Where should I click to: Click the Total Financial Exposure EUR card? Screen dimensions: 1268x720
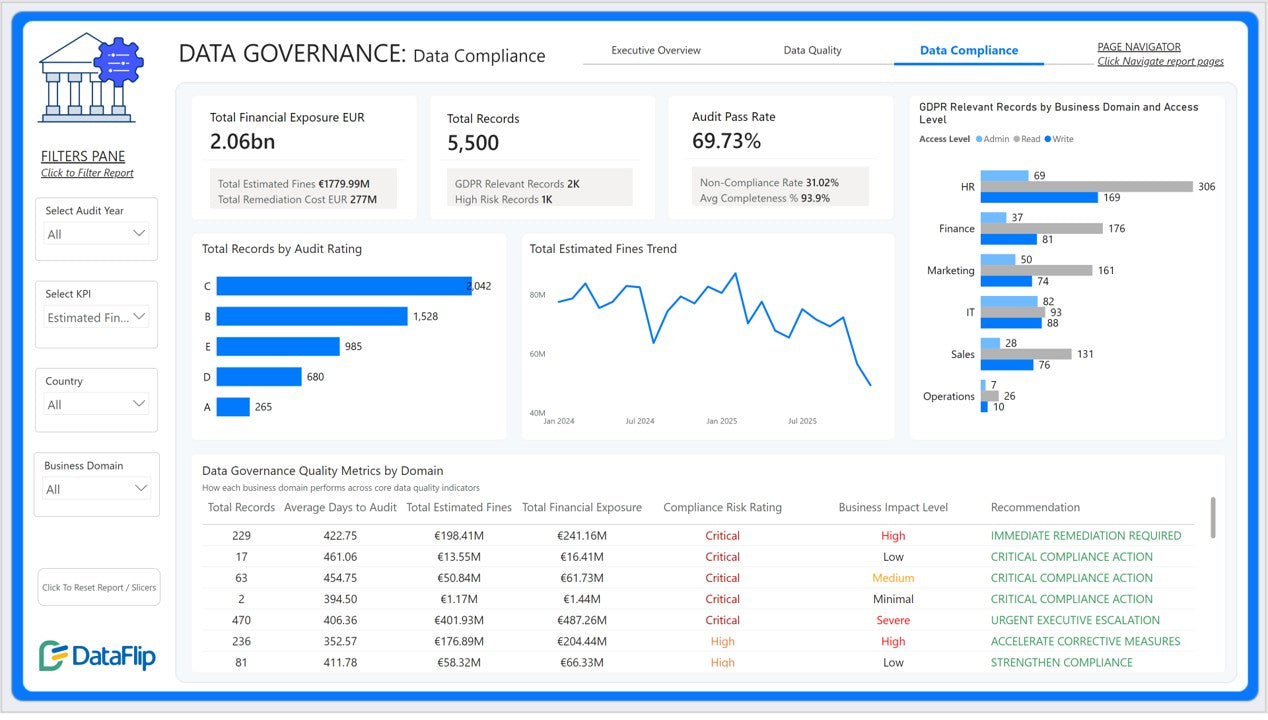pyautogui.click(x=304, y=156)
